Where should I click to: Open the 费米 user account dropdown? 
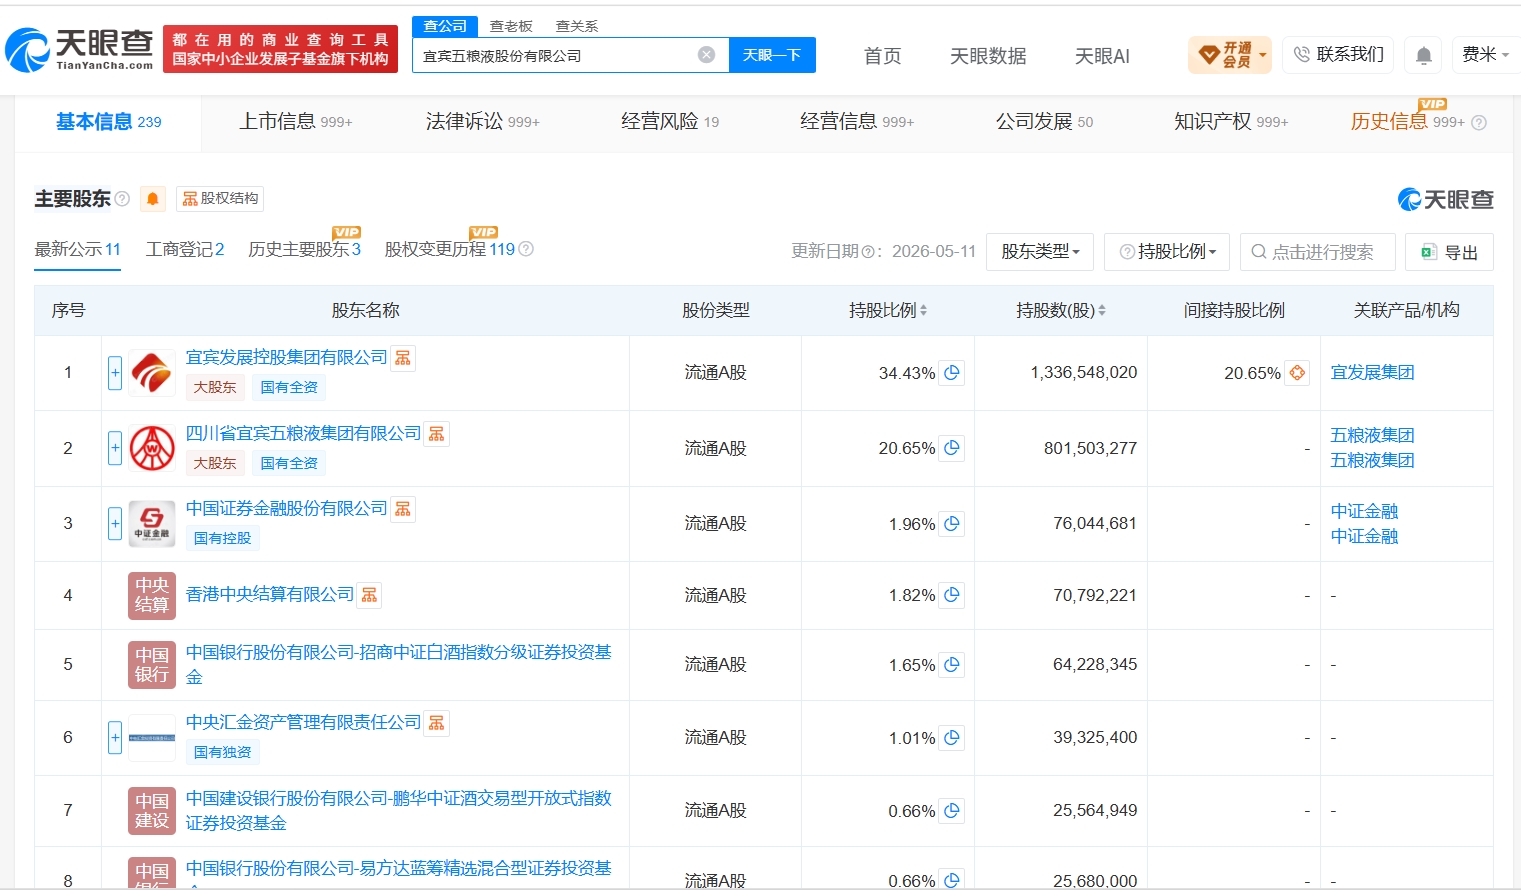tap(1486, 55)
